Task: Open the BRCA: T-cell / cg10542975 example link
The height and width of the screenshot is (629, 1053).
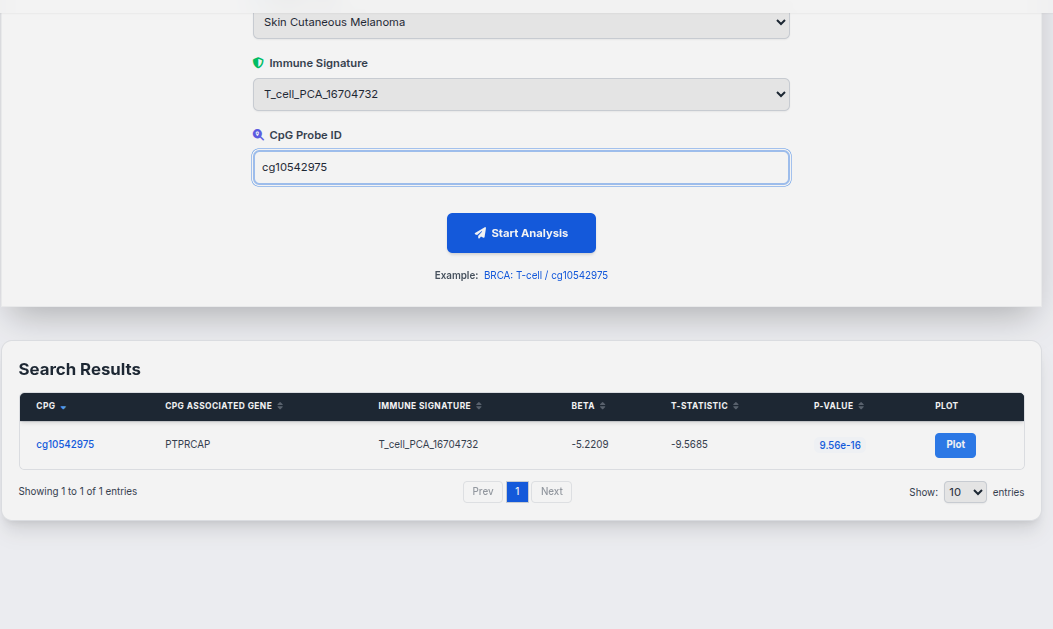Action: (545, 275)
